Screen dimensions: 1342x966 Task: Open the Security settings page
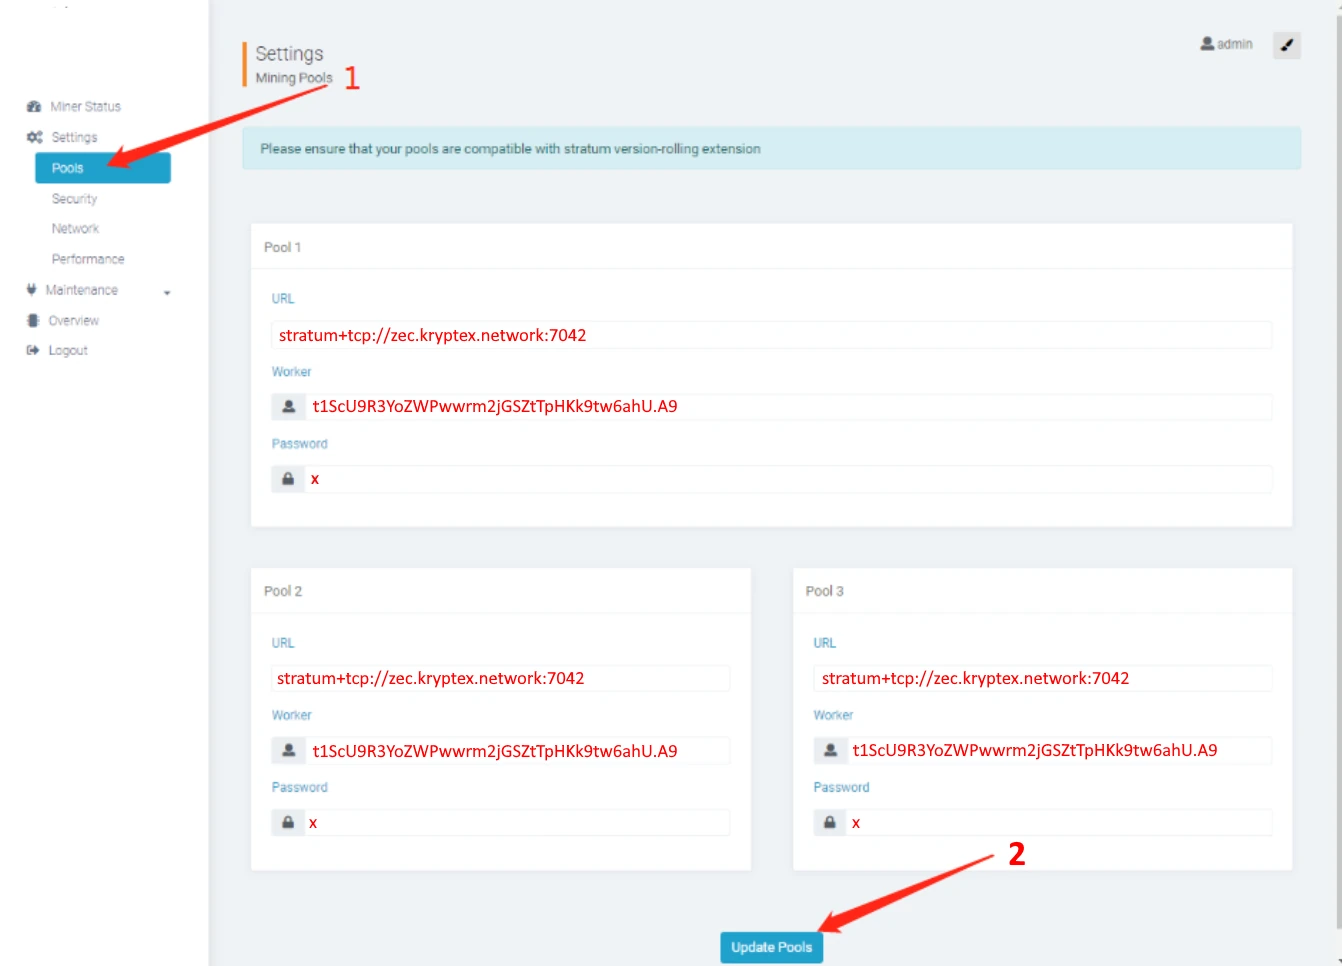coord(75,199)
